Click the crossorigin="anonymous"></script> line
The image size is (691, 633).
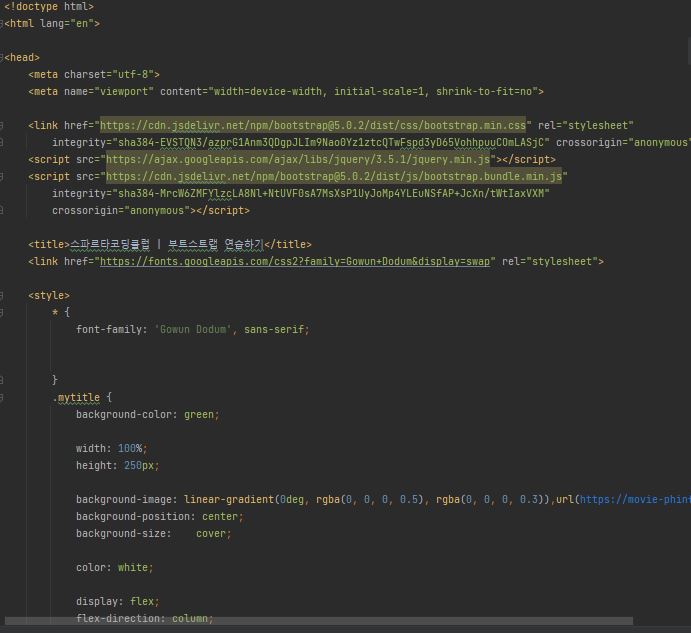(x=151, y=211)
